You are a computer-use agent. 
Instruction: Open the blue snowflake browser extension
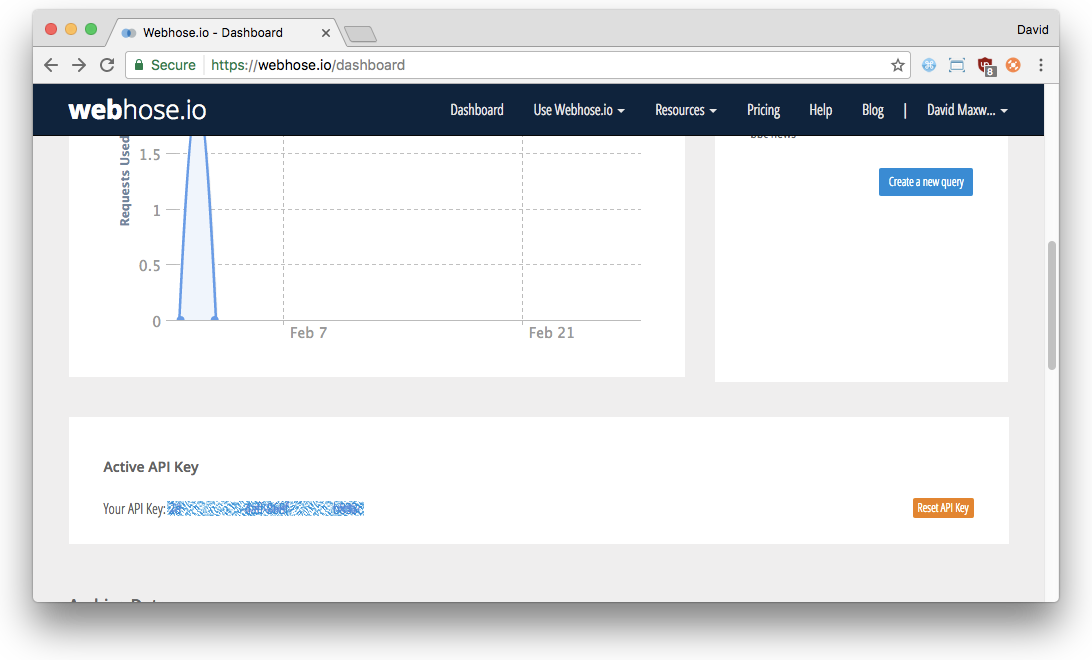click(x=929, y=65)
